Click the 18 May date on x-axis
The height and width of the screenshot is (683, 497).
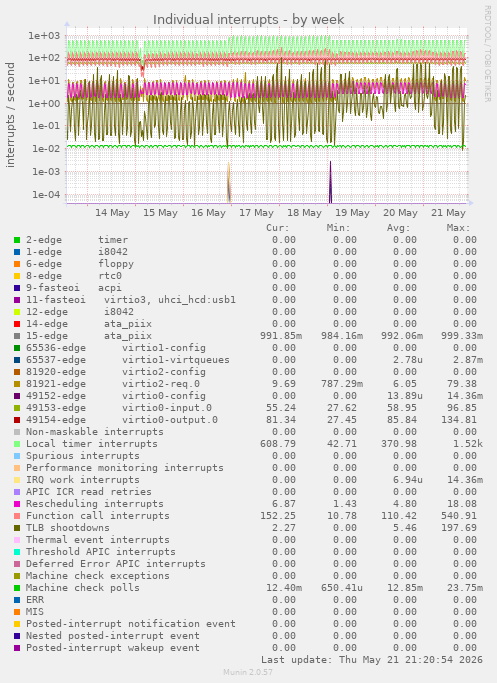(x=304, y=213)
